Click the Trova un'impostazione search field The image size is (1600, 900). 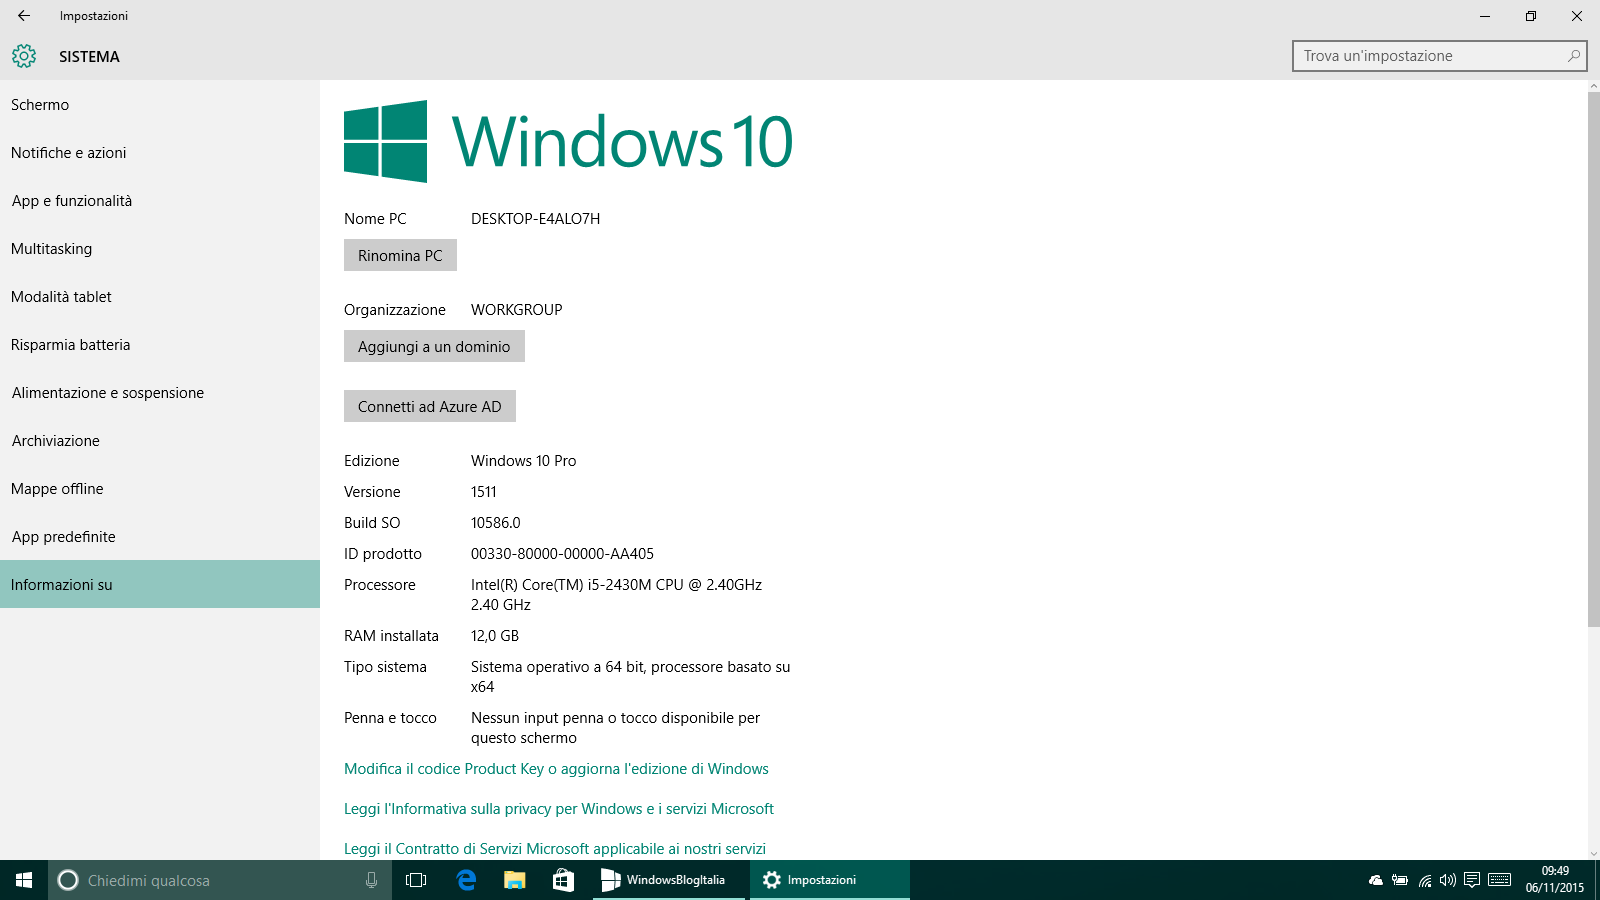(x=1439, y=56)
